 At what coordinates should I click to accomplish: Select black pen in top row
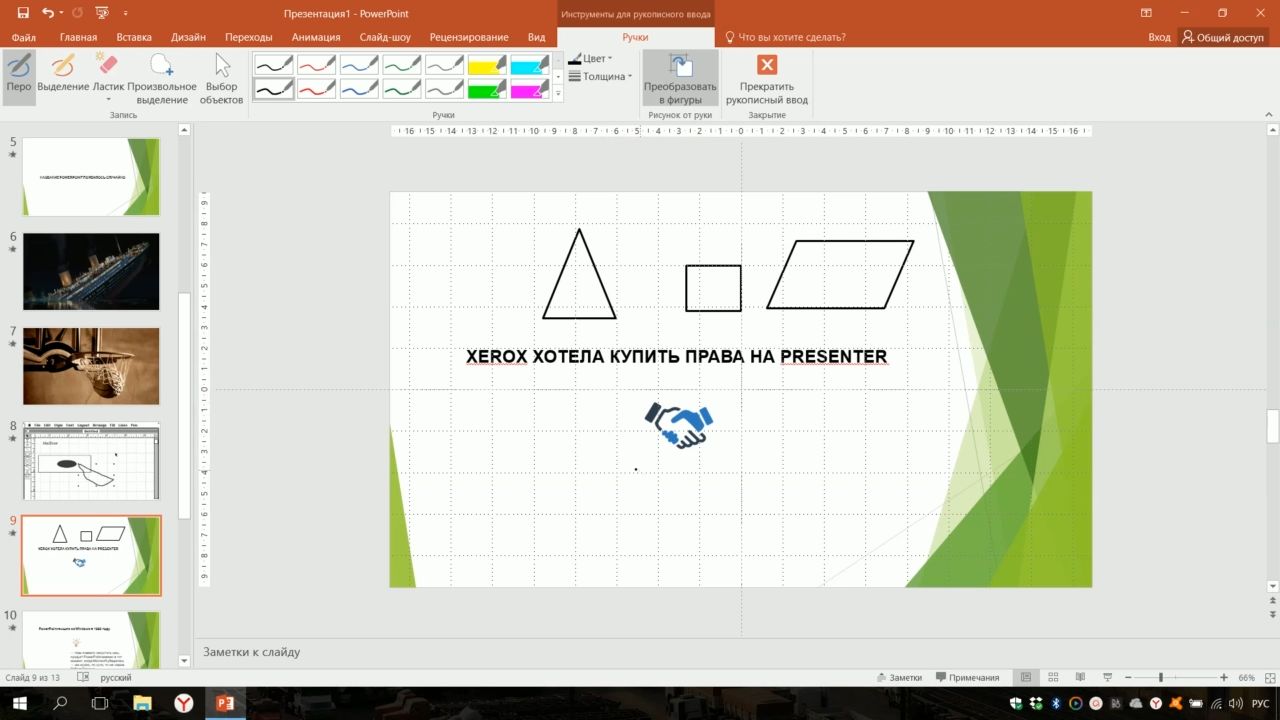[273, 66]
